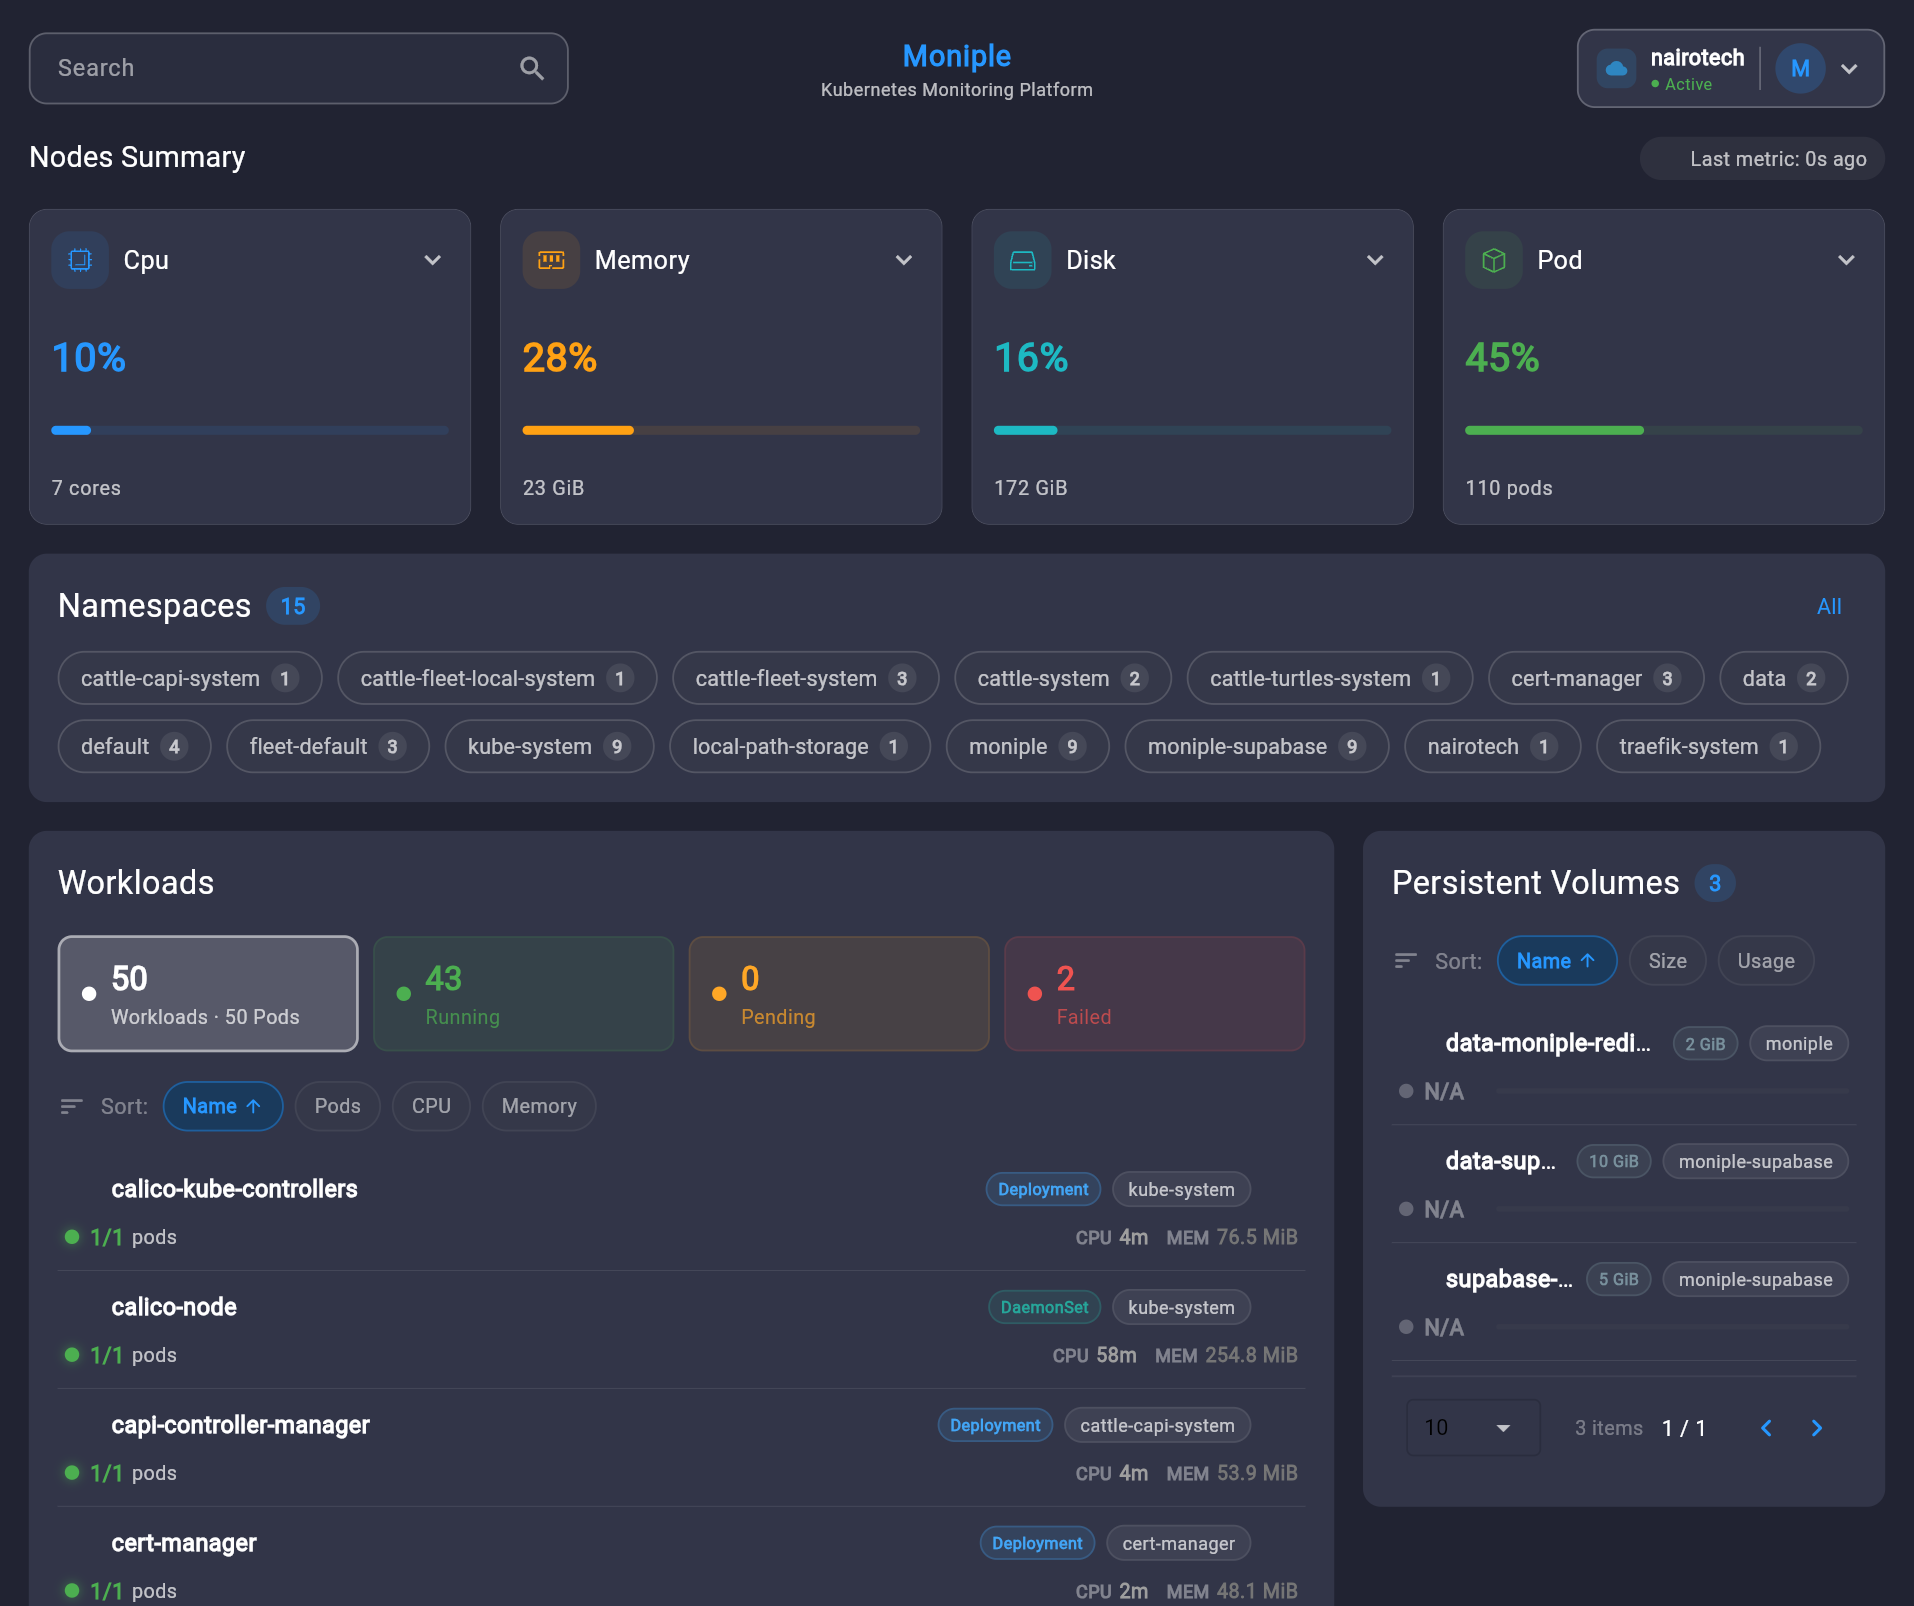Image resolution: width=1914 pixels, height=1606 pixels.
Task: Open the items-per-page dropdown showing 10
Action: tap(1471, 1427)
